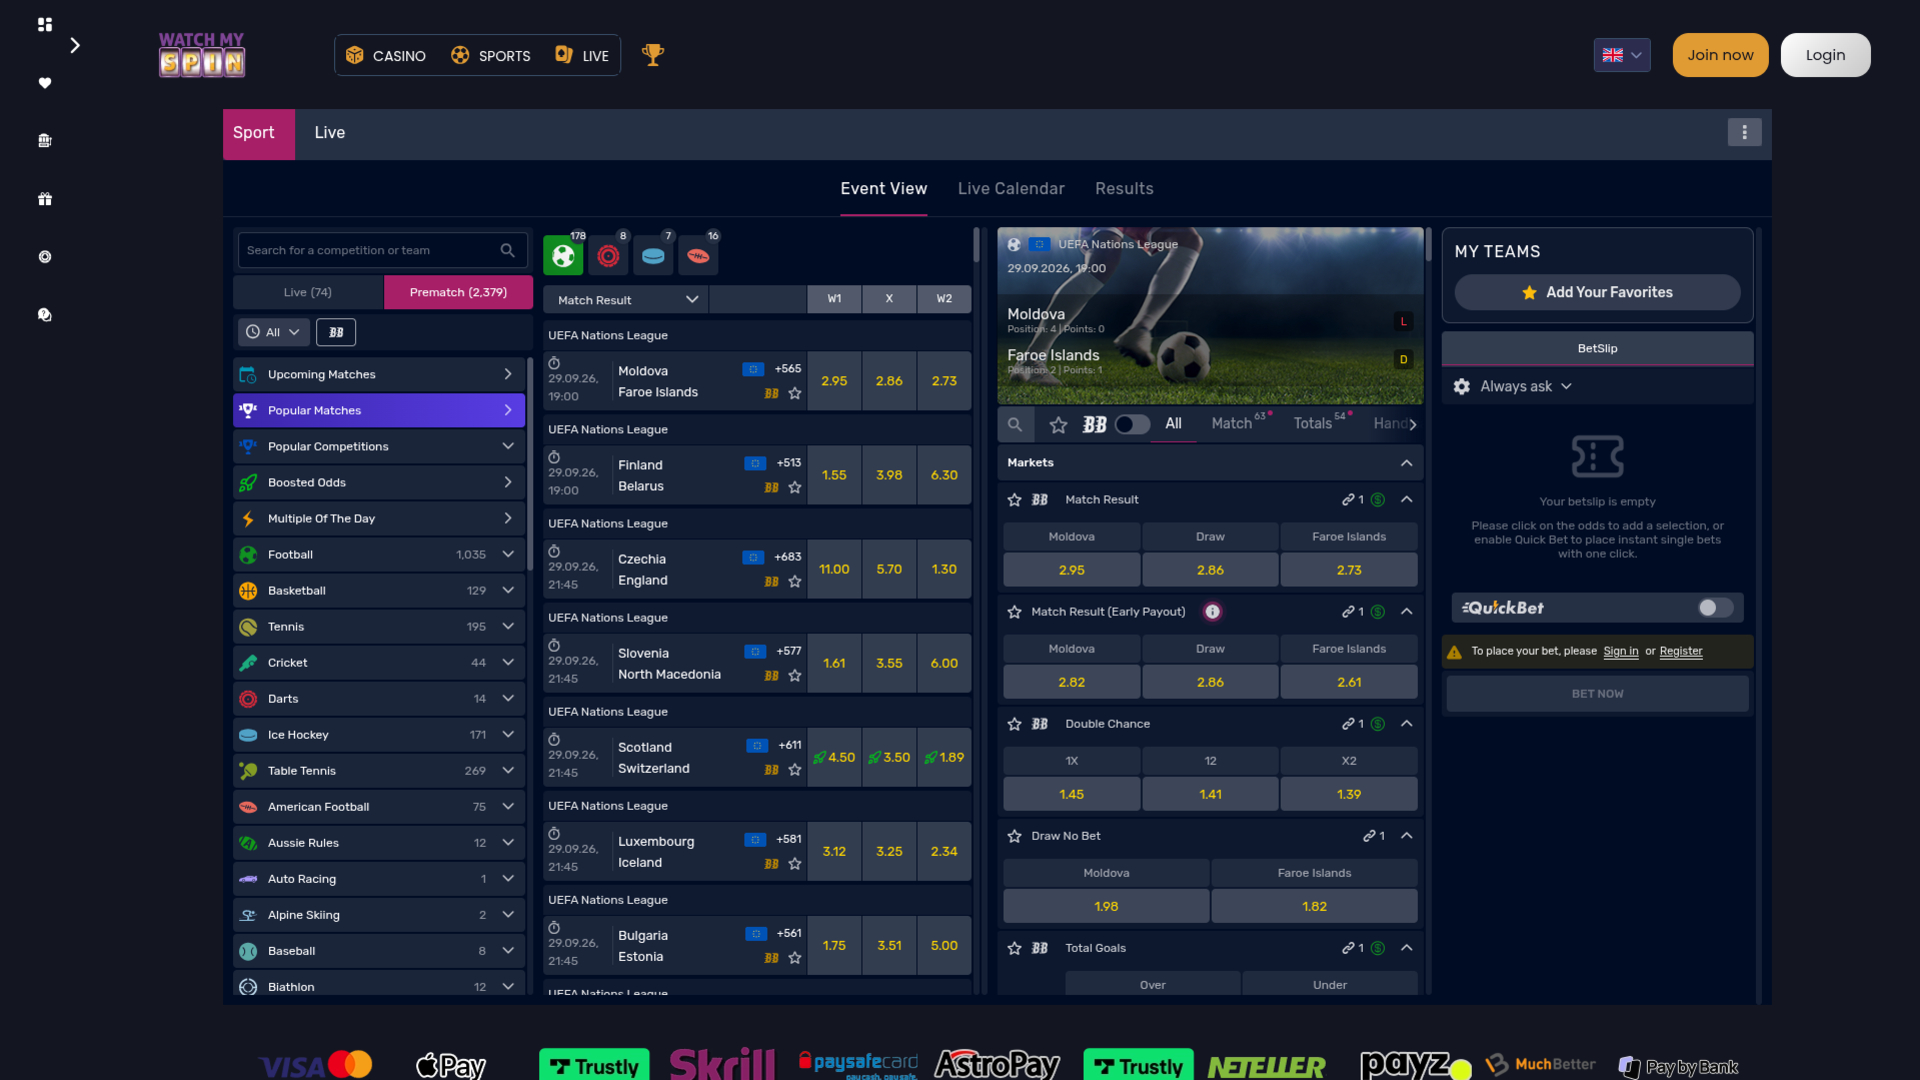Click the Login button
The width and height of the screenshot is (1920, 1080).
[x=1825, y=55]
